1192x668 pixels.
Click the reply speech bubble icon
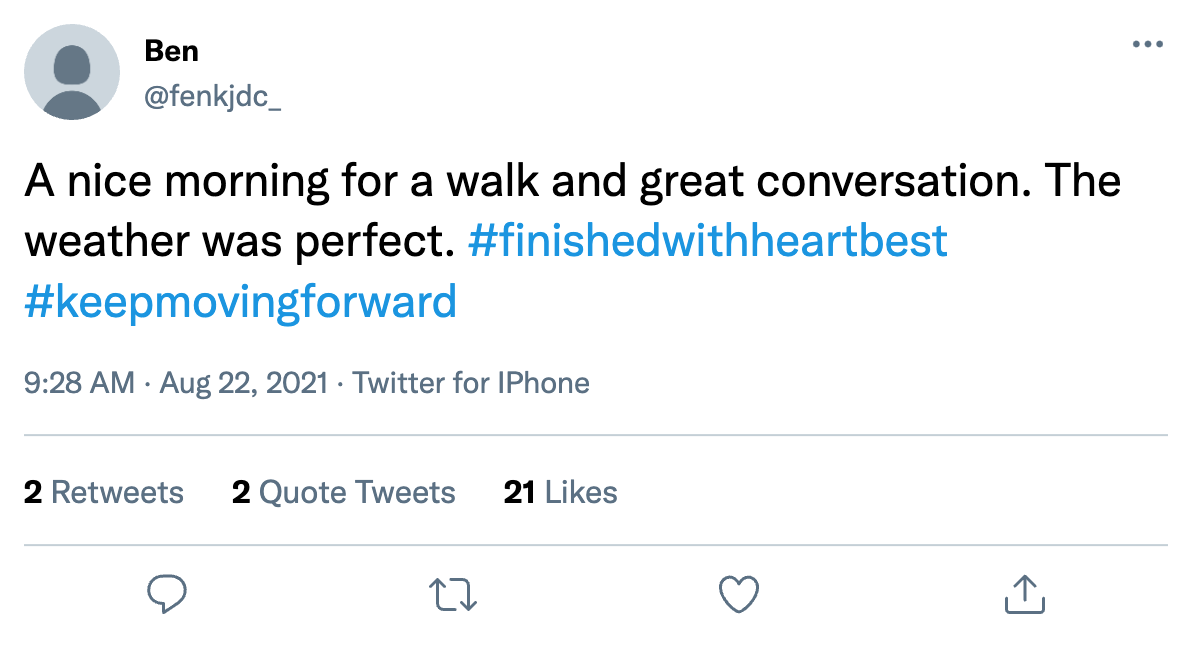tap(167, 594)
